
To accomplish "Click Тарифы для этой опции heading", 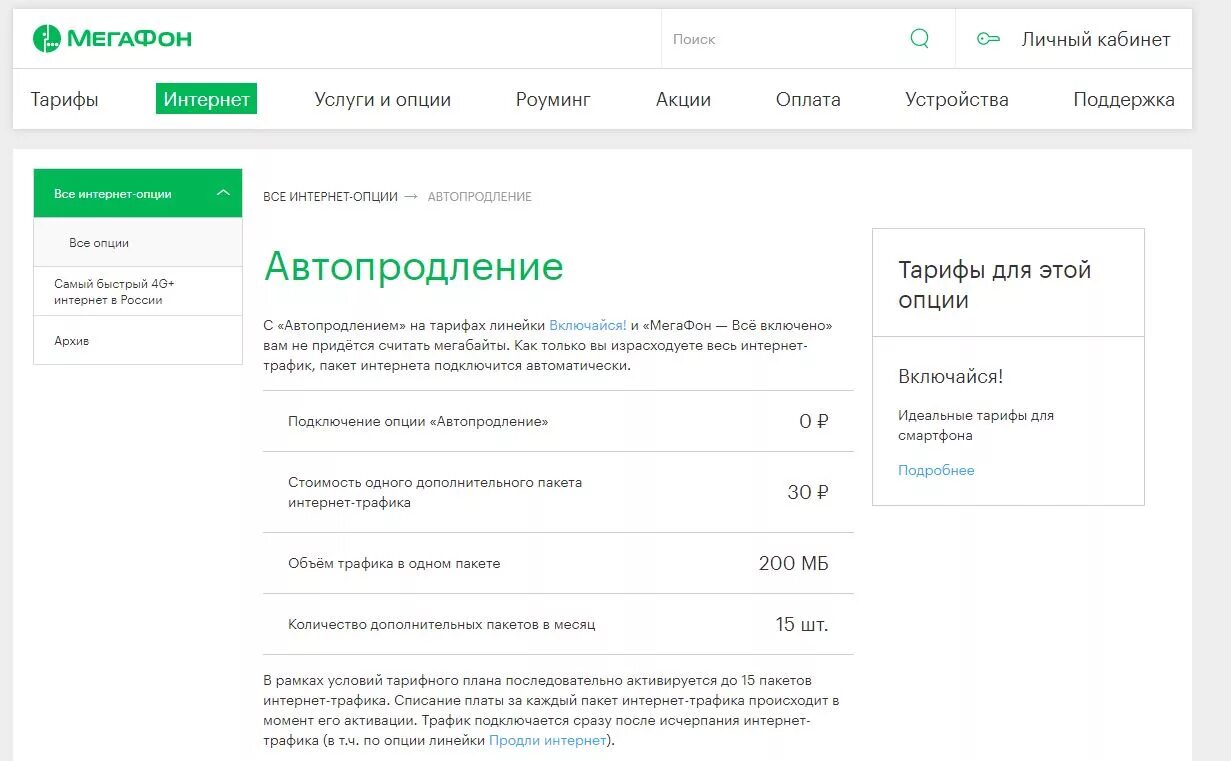I will pos(995,284).
